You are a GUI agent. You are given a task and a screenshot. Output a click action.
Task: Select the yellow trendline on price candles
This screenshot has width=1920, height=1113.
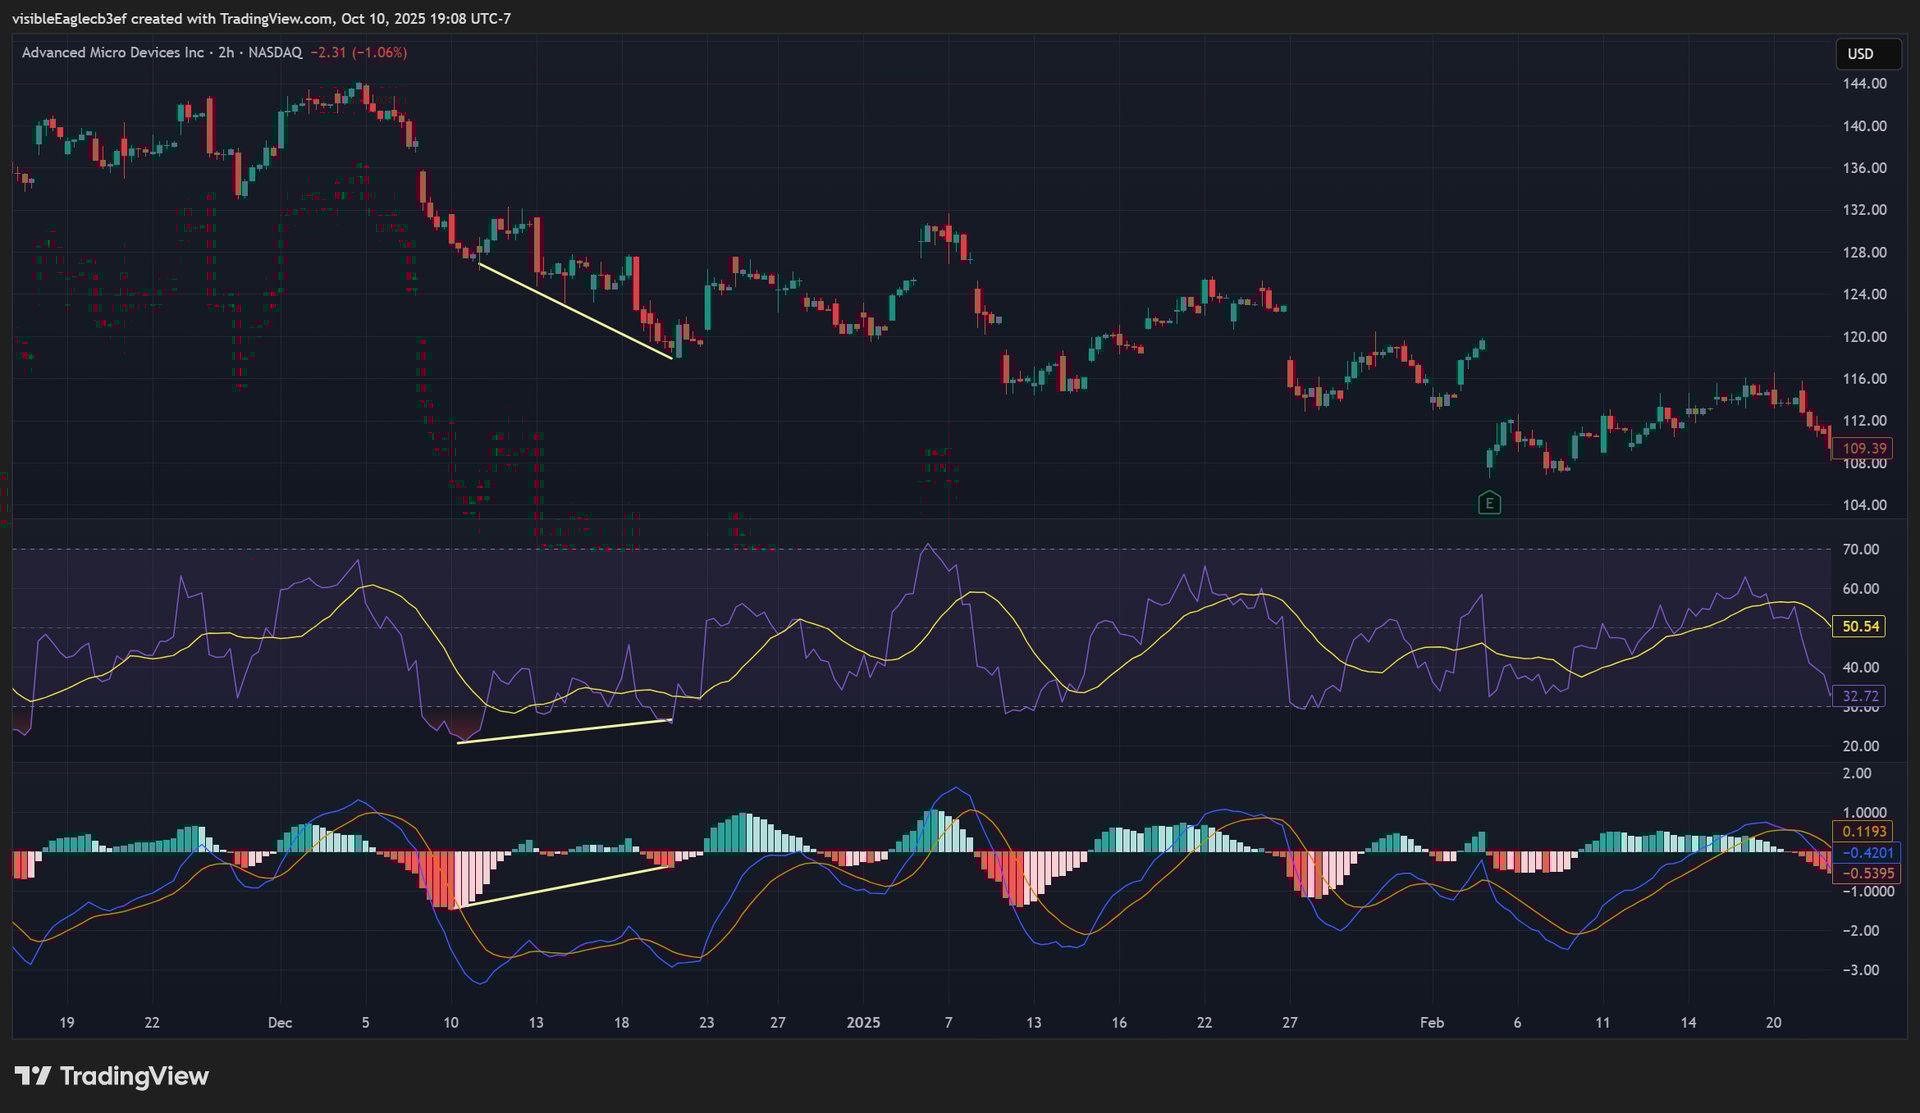[575, 310]
